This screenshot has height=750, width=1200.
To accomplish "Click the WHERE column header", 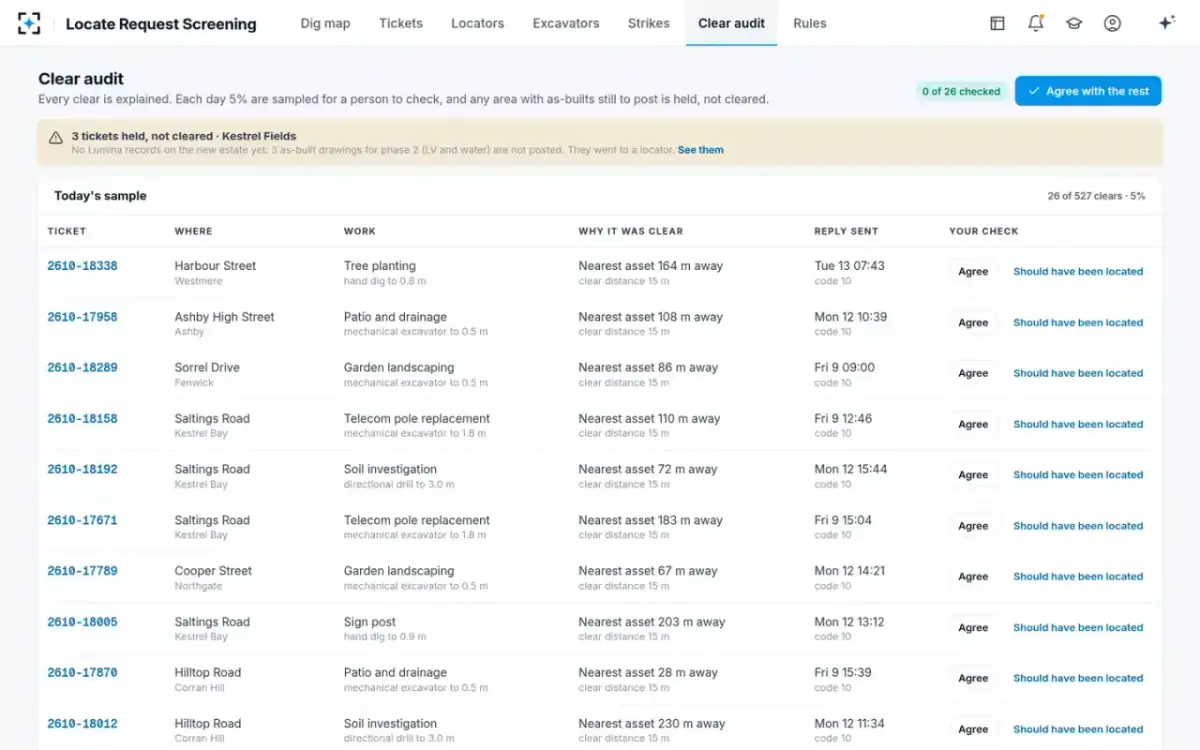I will pyautogui.click(x=193, y=231).
